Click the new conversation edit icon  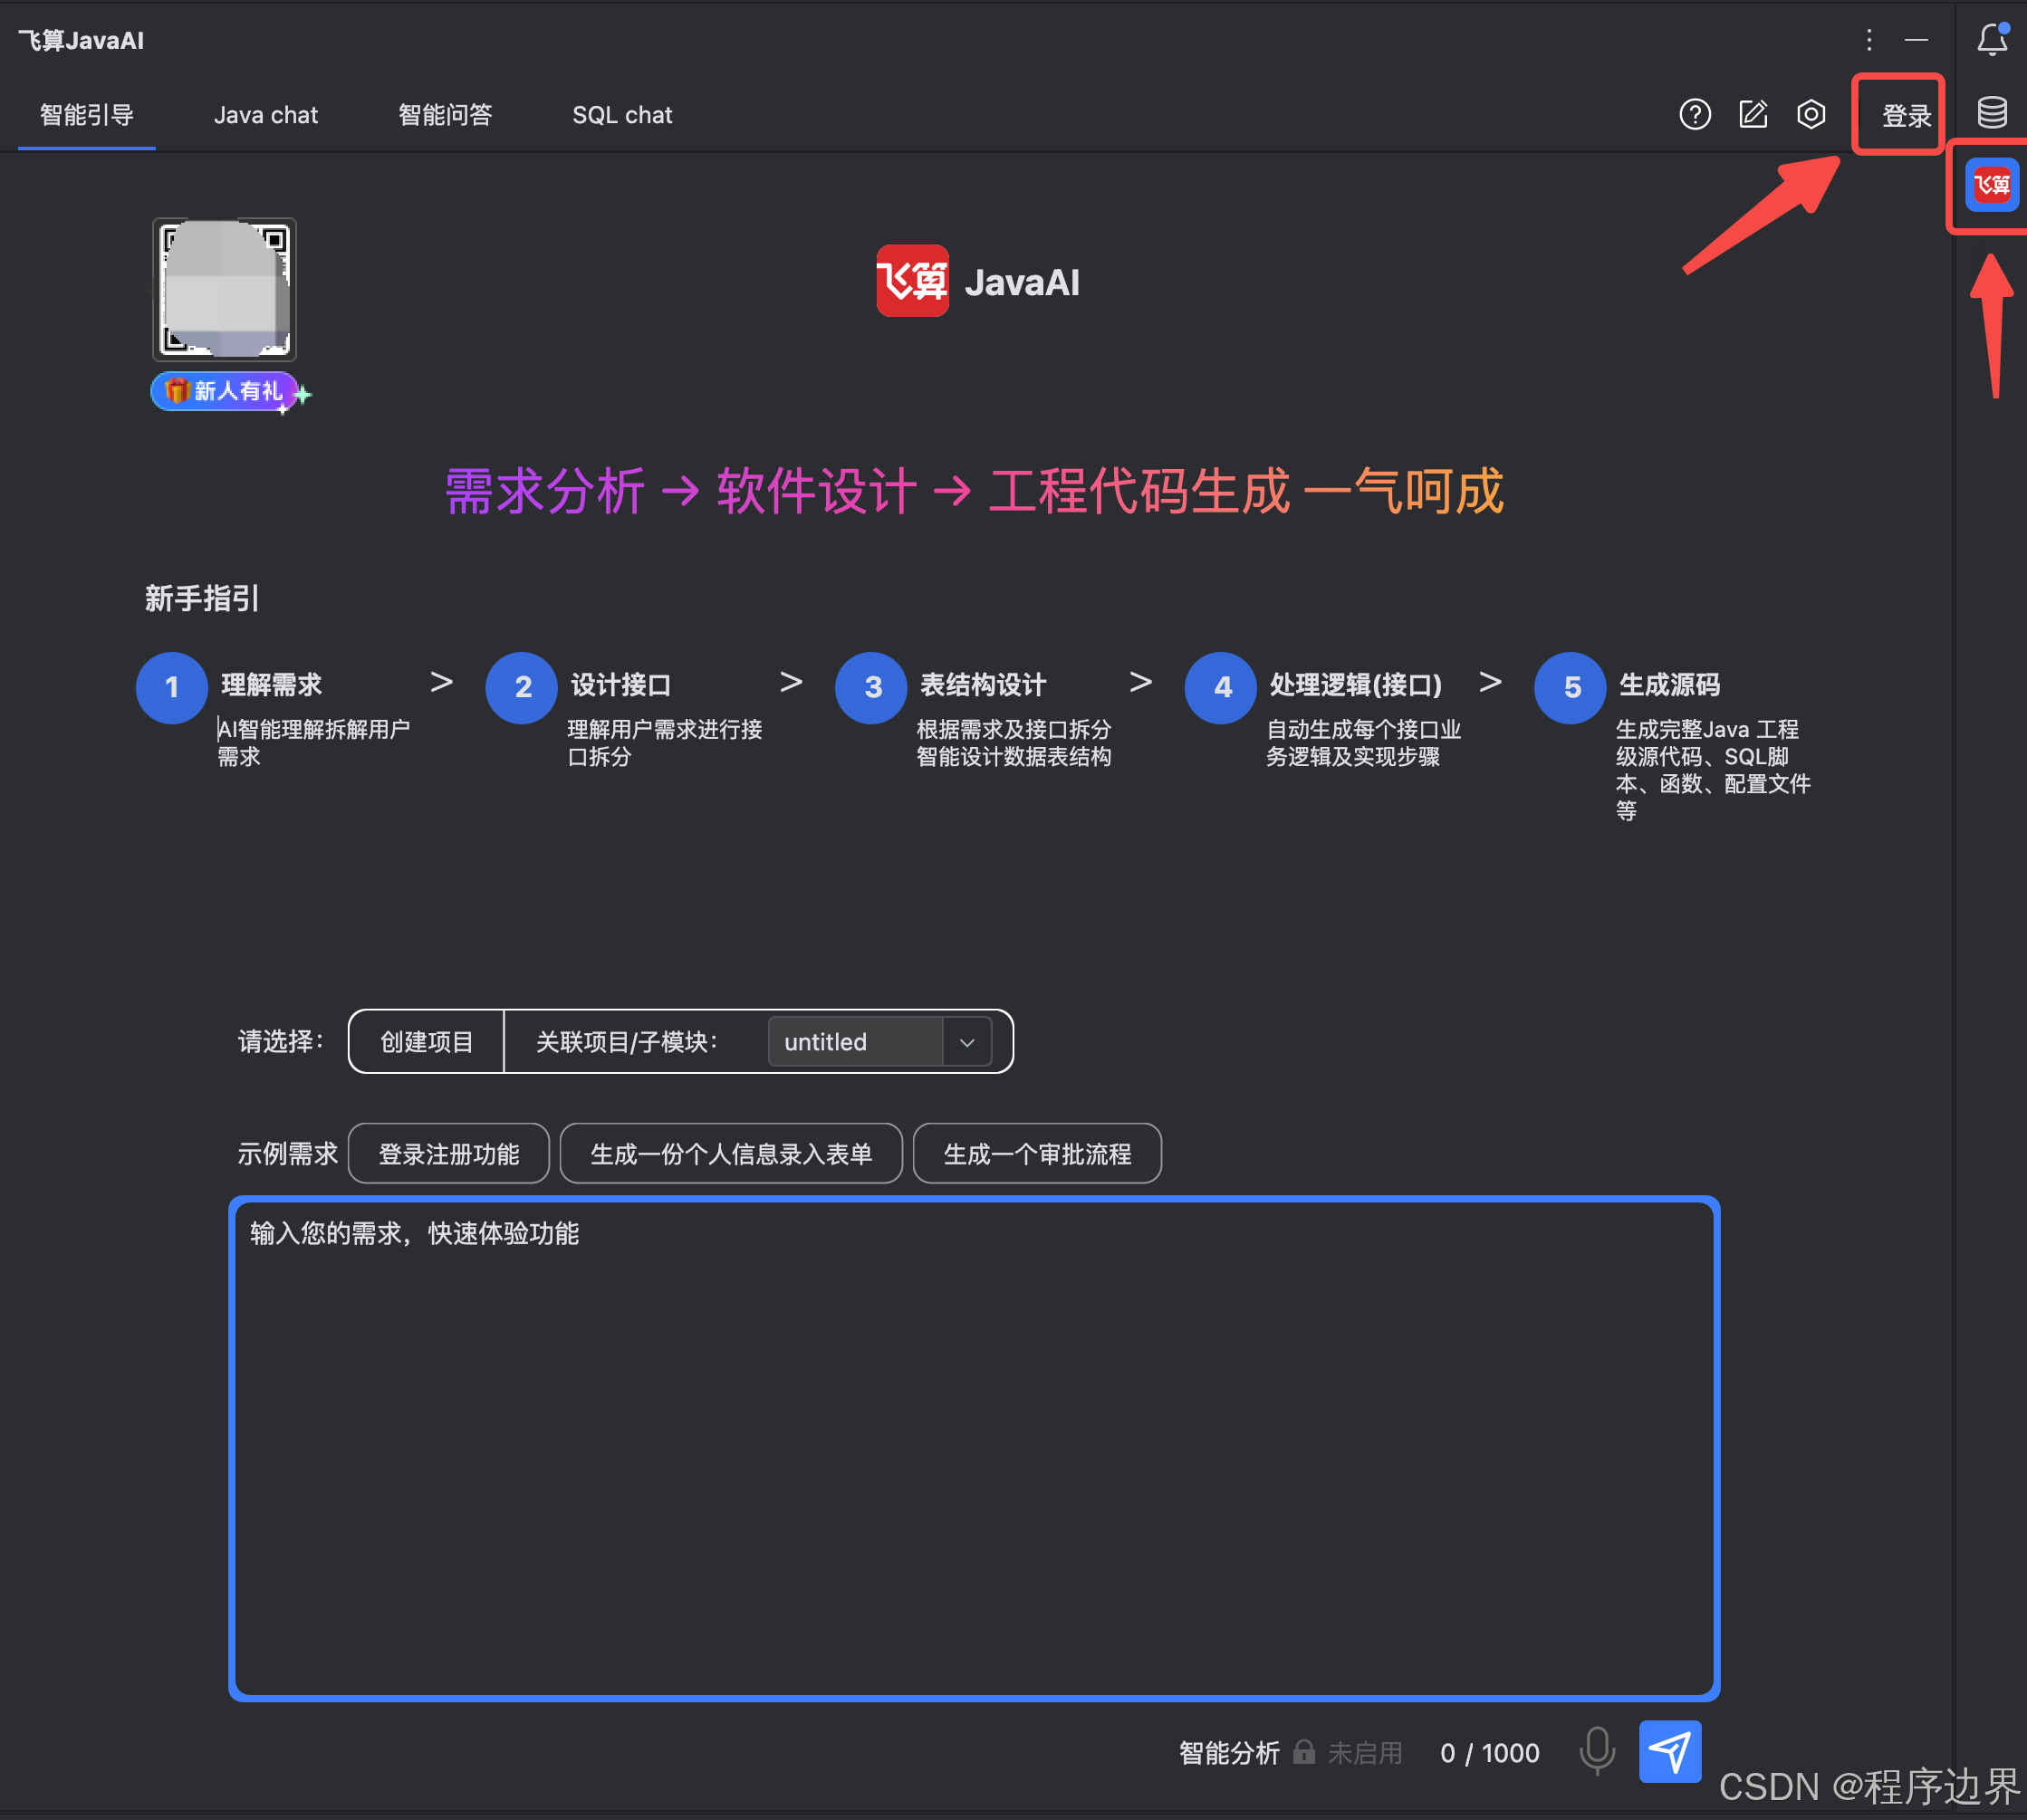[1753, 115]
